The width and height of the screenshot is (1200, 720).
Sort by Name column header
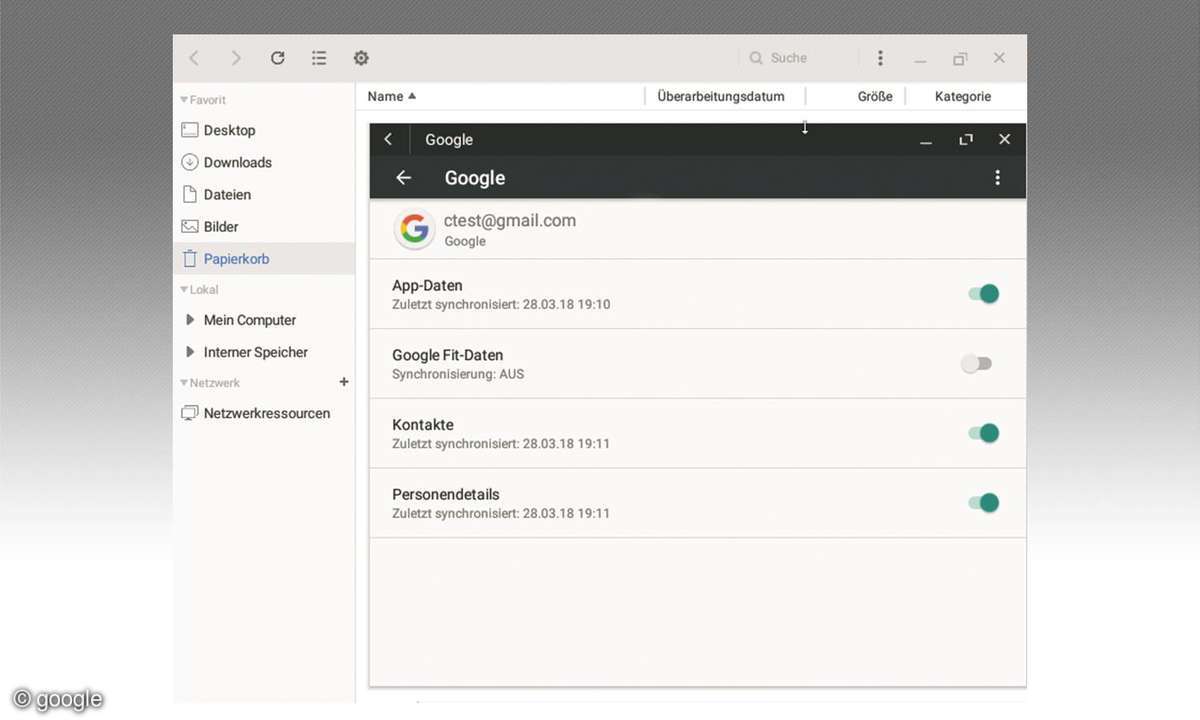(392, 96)
